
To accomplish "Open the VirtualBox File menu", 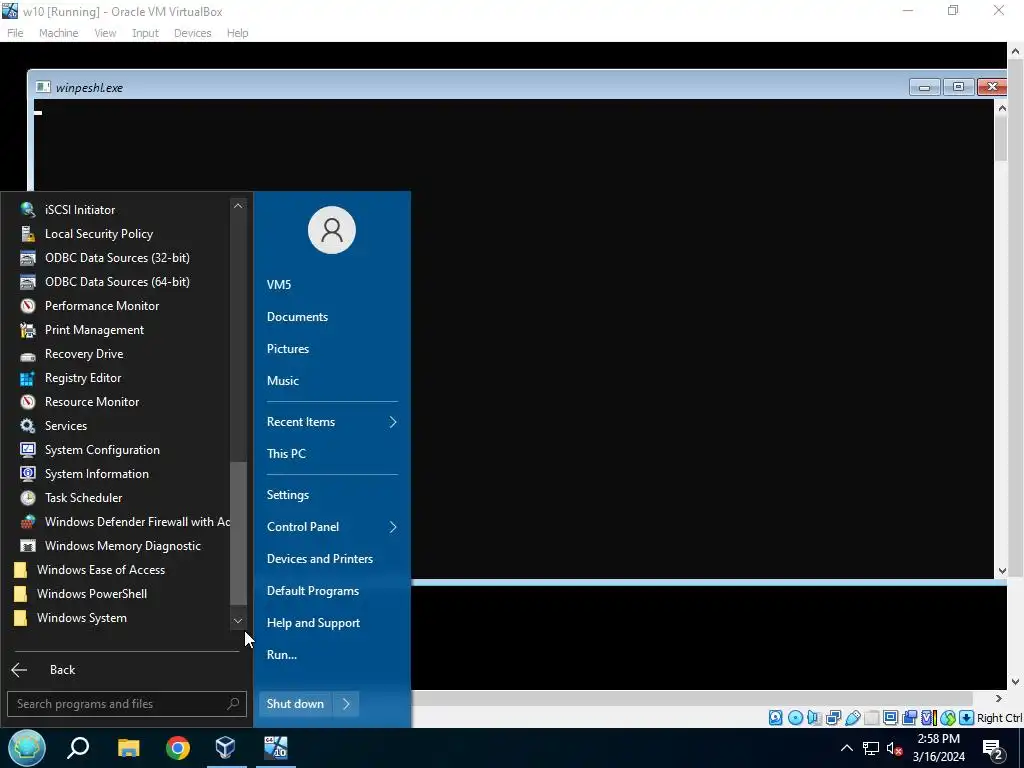I will (x=15, y=33).
